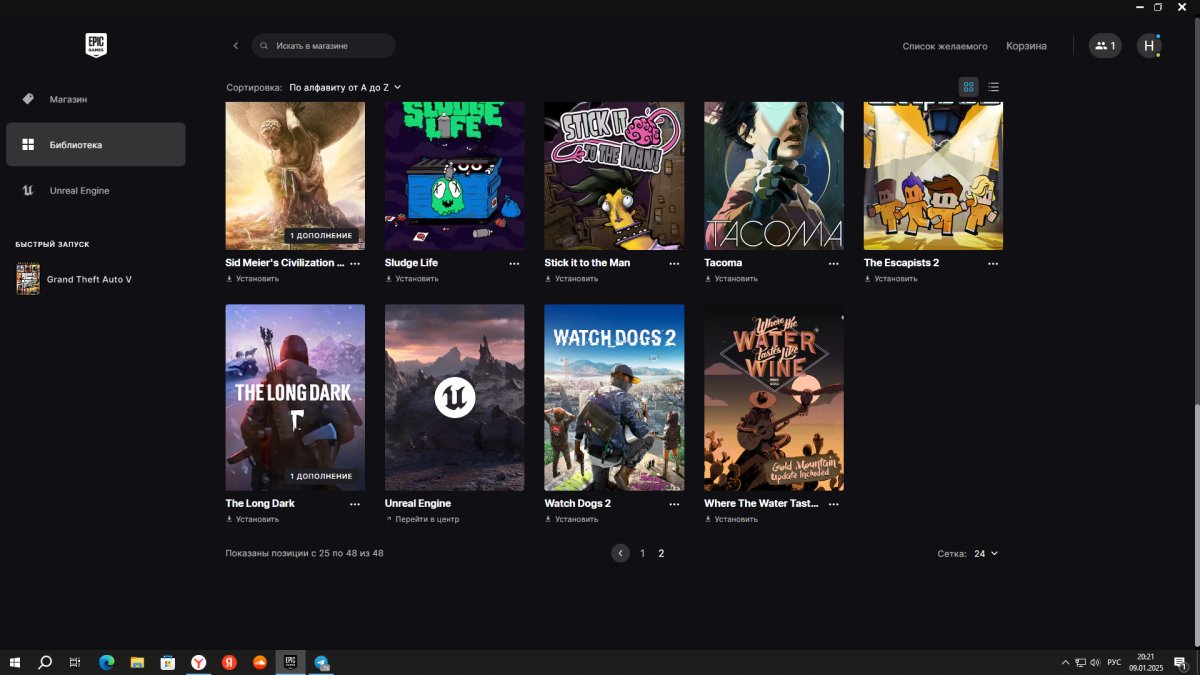Open Telegram from taskbar

click(x=322, y=663)
